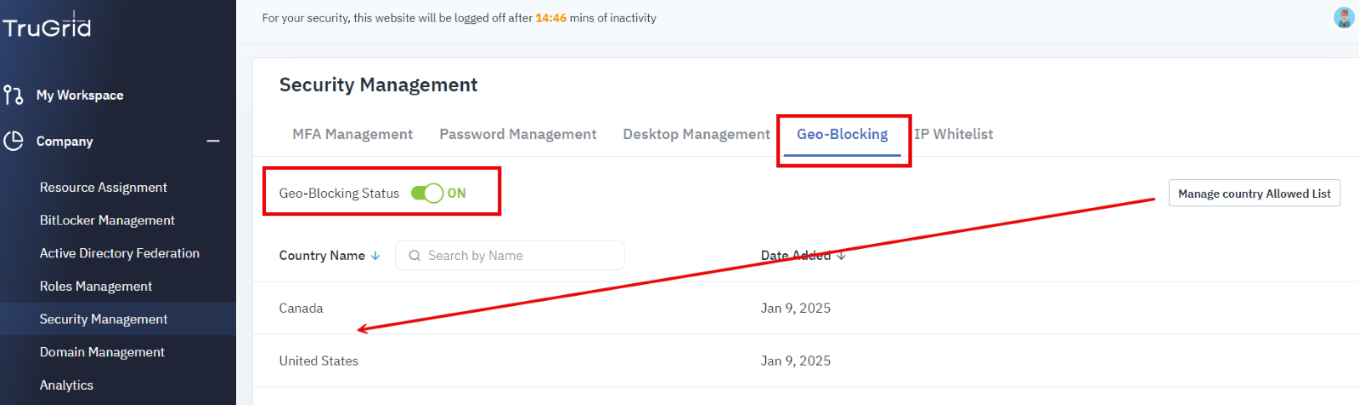Click the TruGrid logo
The height and width of the screenshot is (405, 1359).
[46, 27]
